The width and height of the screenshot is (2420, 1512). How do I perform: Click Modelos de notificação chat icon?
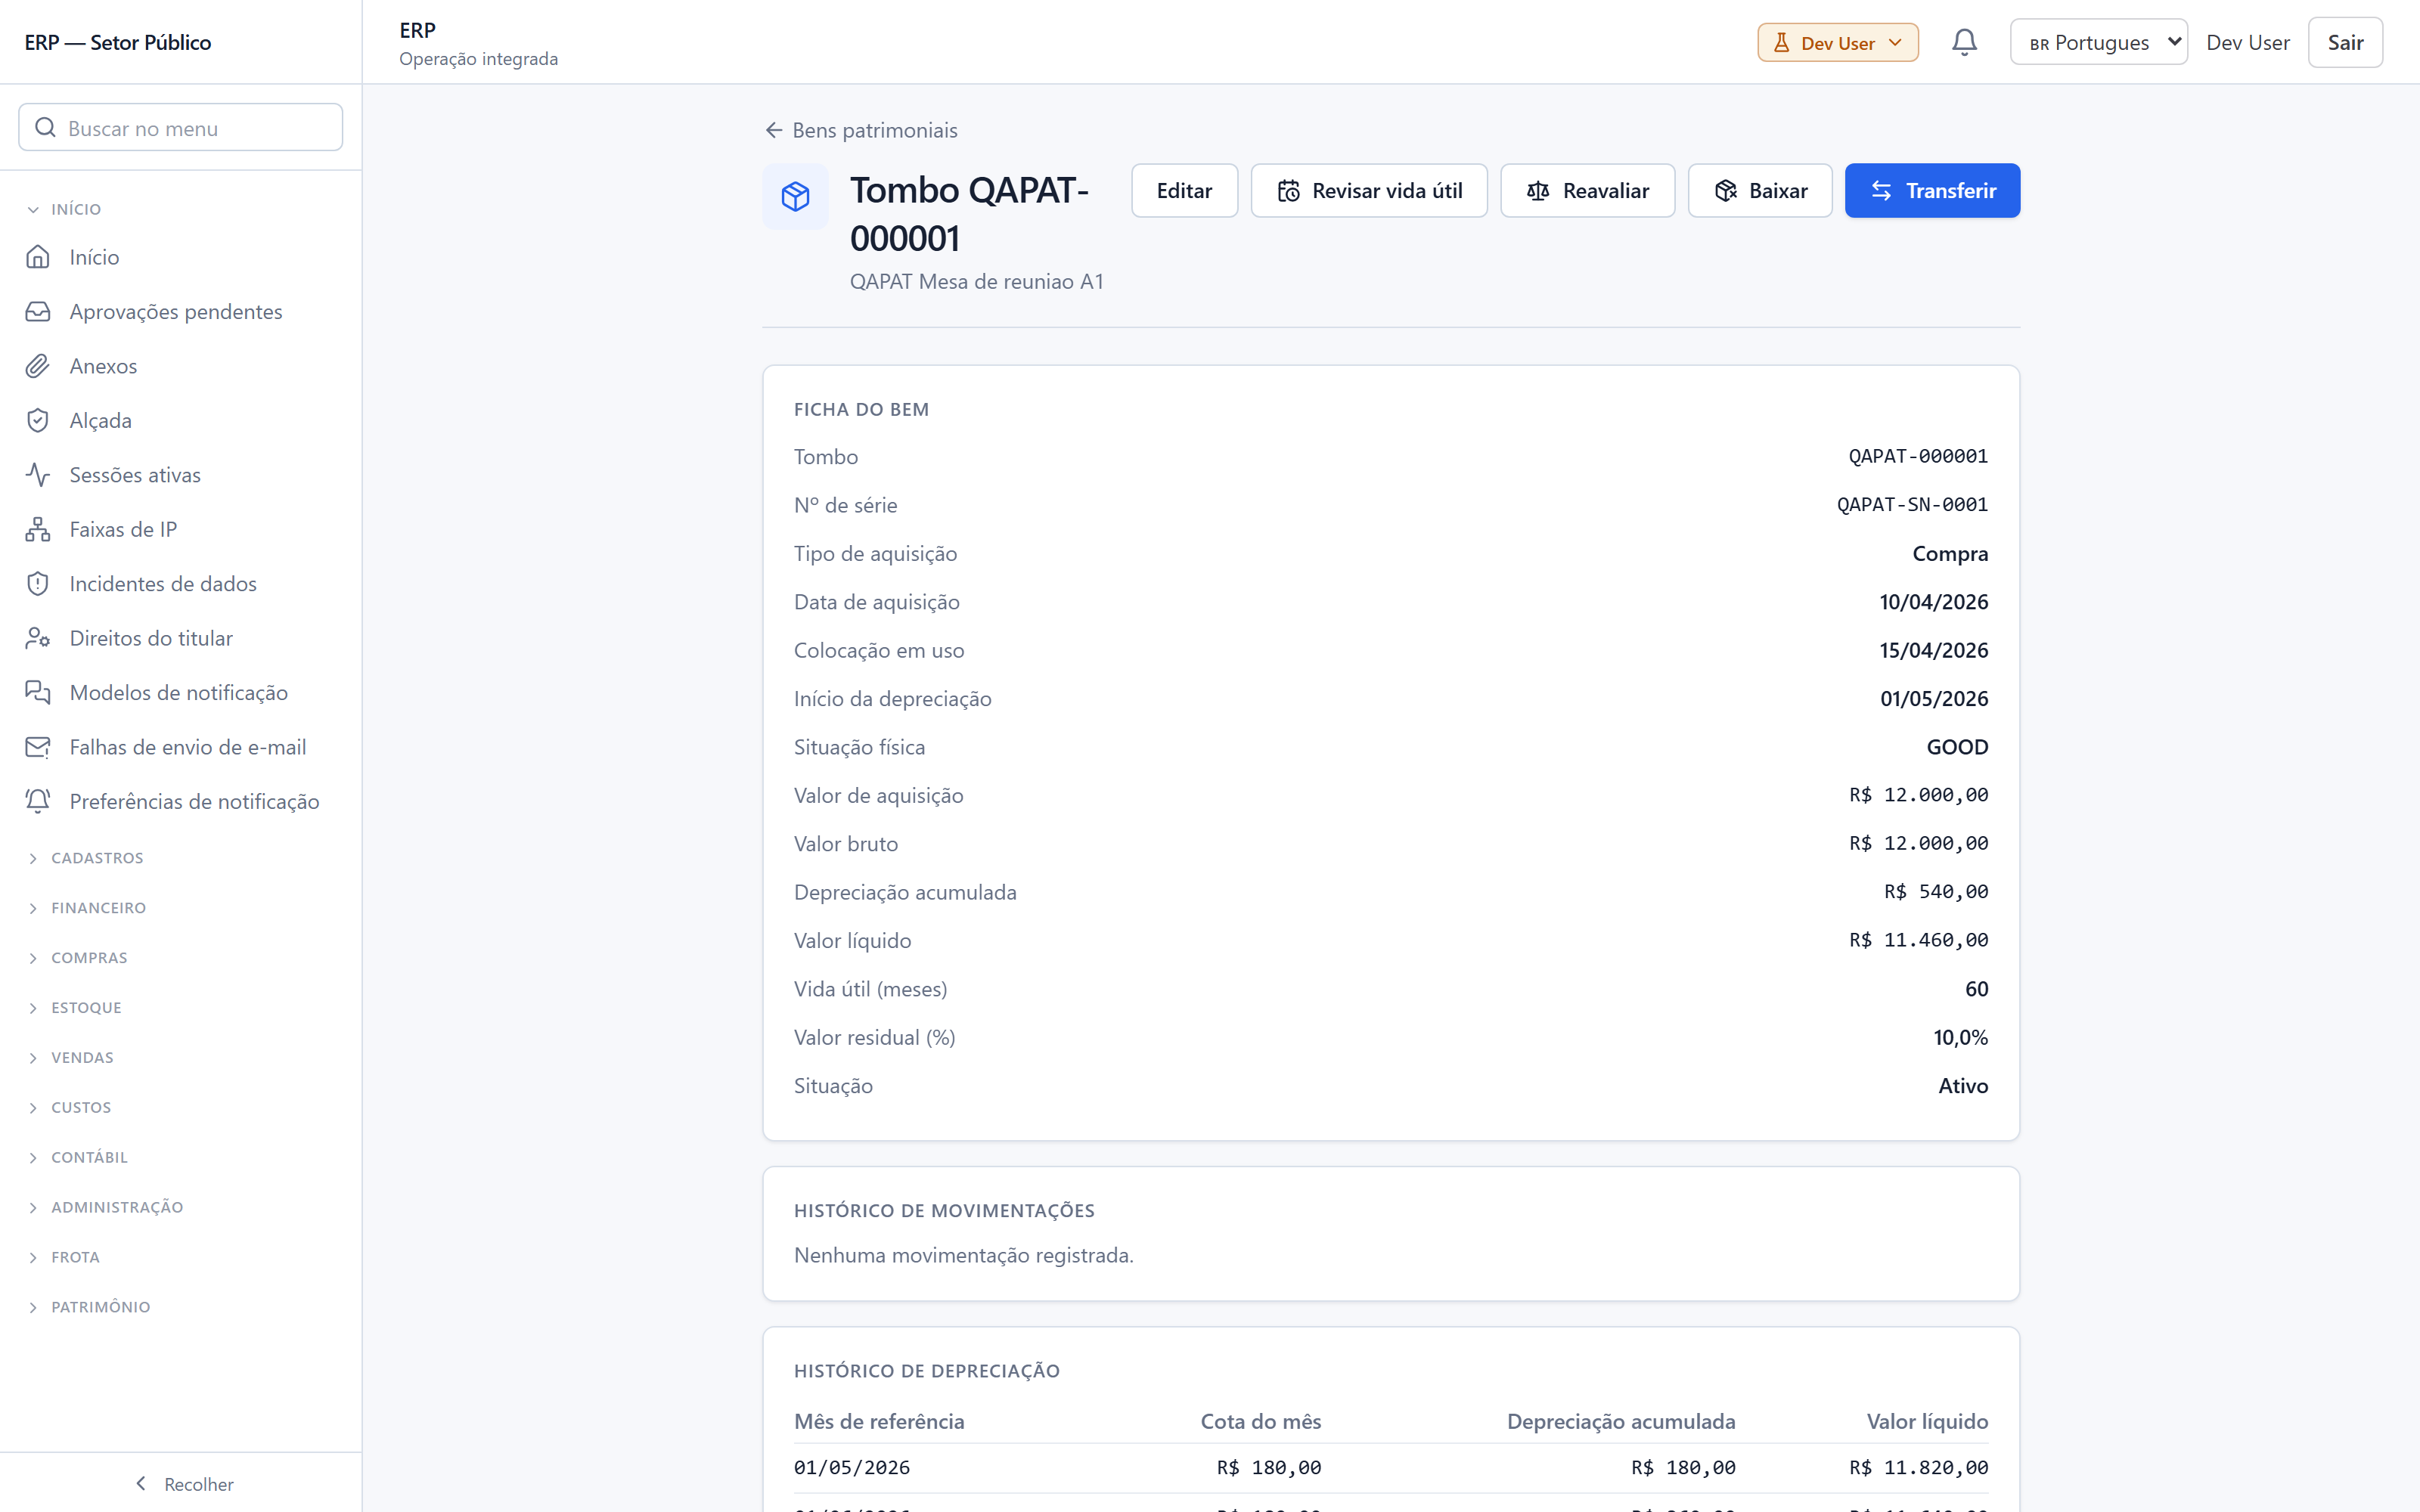(38, 692)
